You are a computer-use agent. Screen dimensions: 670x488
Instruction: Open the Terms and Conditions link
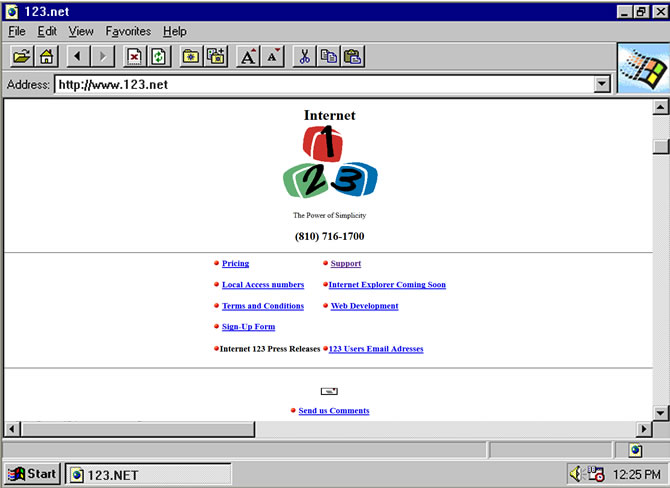[x=263, y=306]
